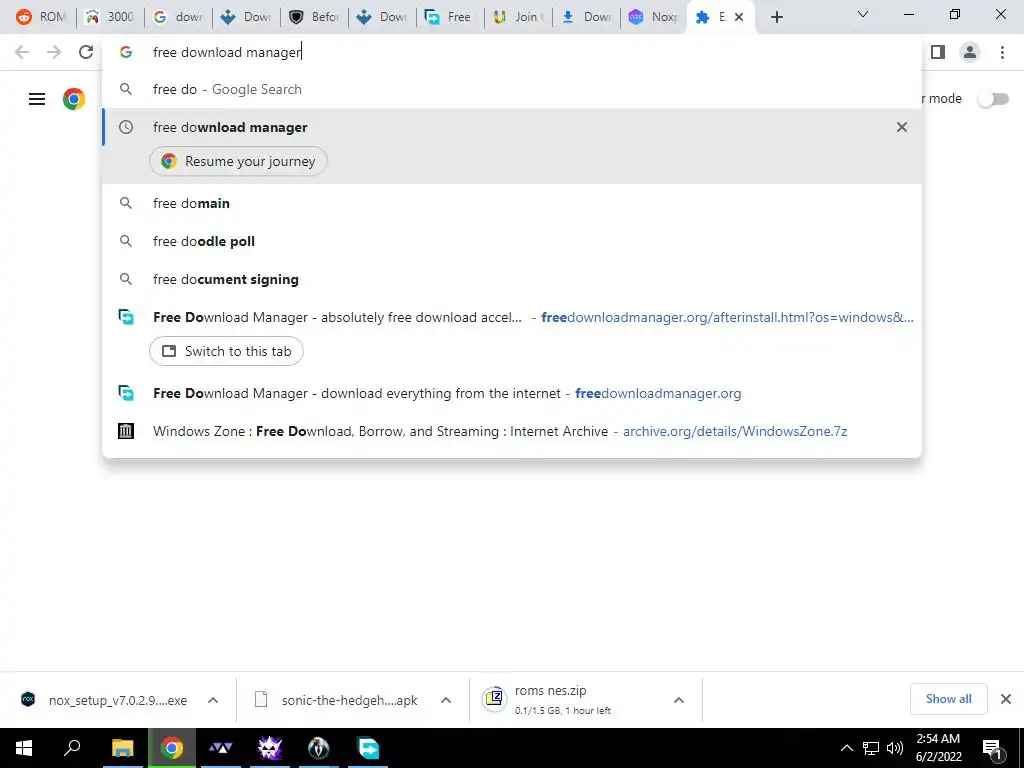Open the spiky monster app in taskbar
The width and height of the screenshot is (1024, 768).
click(x=269, y=748)
